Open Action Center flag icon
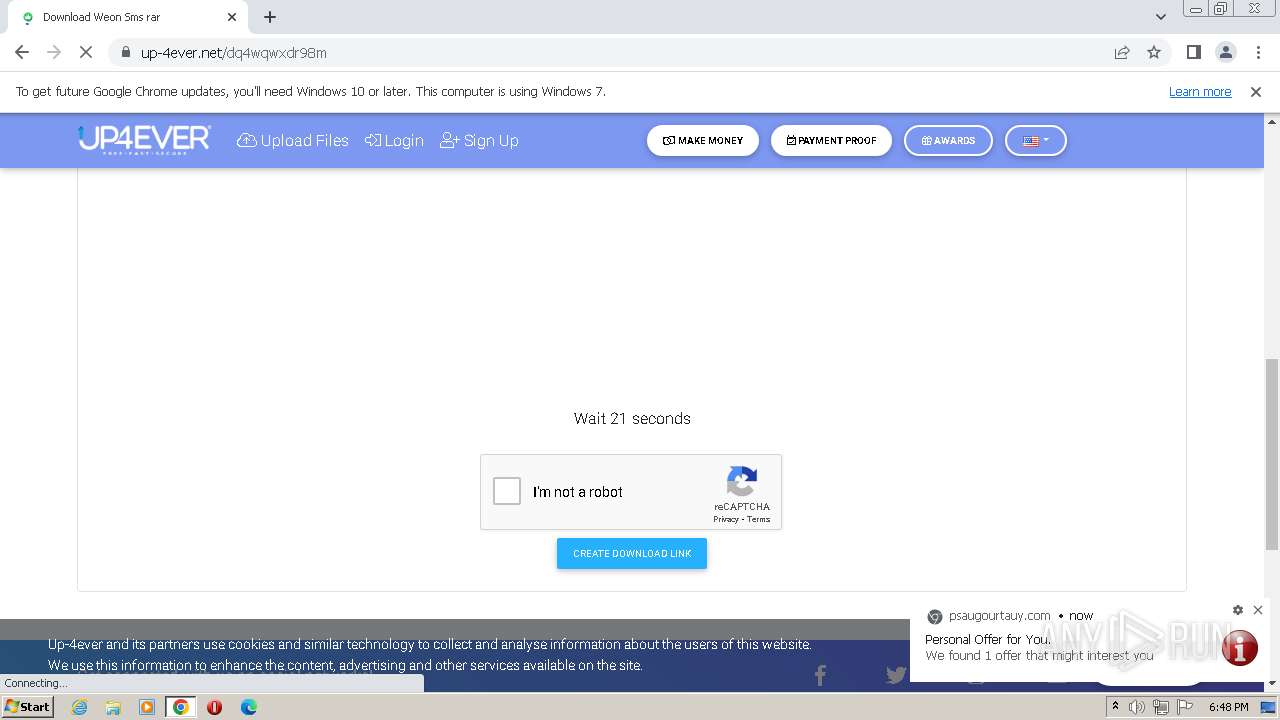Screen dimensions: 1280x720 pos(1185,707)
